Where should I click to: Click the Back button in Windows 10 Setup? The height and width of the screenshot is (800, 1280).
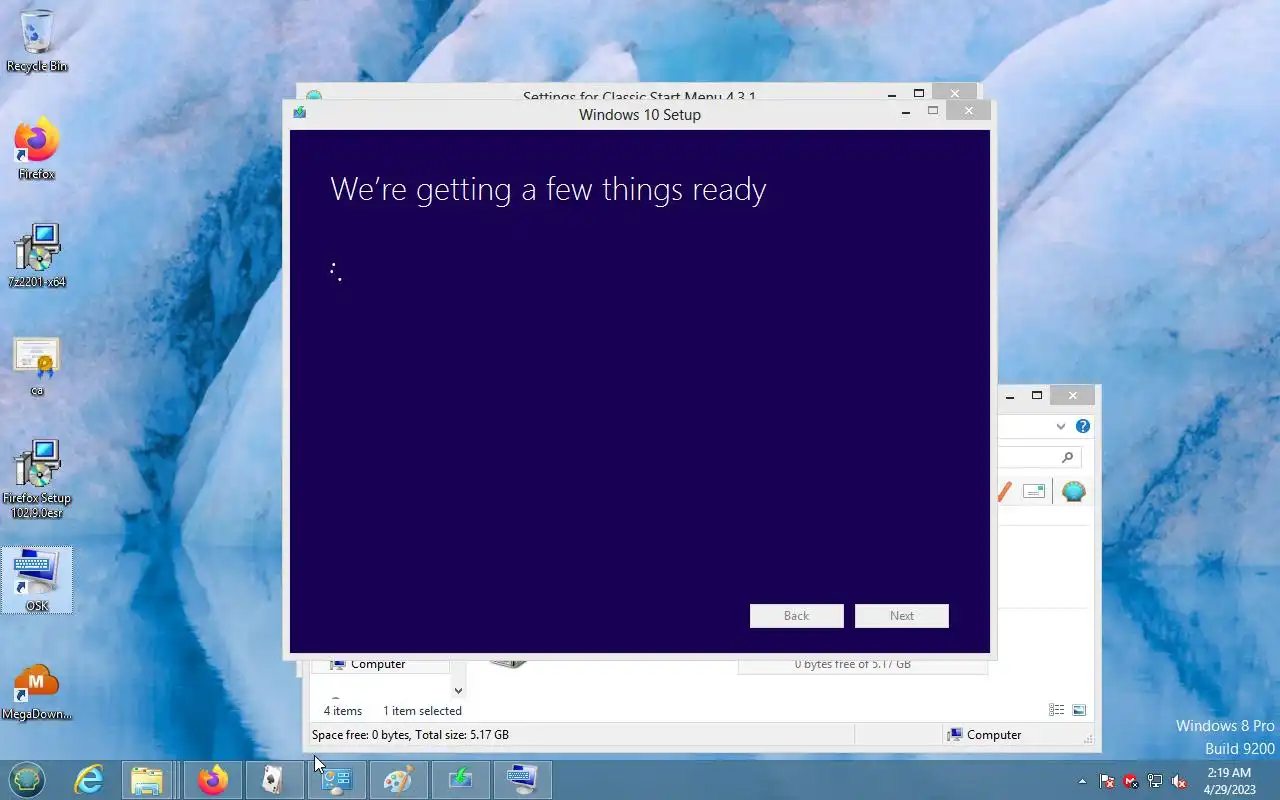[x=796, y=616]
